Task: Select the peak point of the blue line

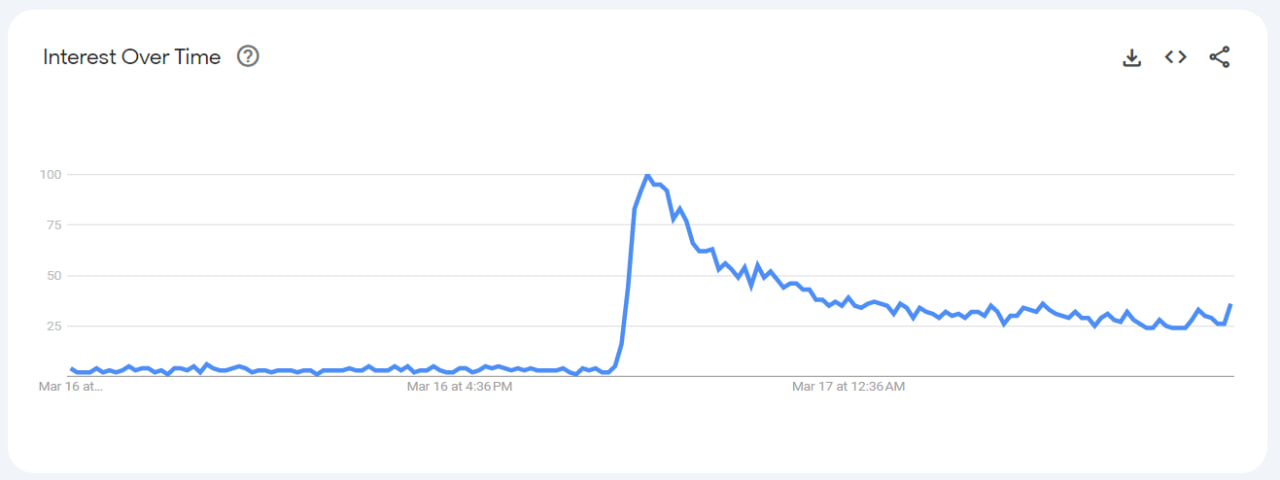Action: click(647, 175)
